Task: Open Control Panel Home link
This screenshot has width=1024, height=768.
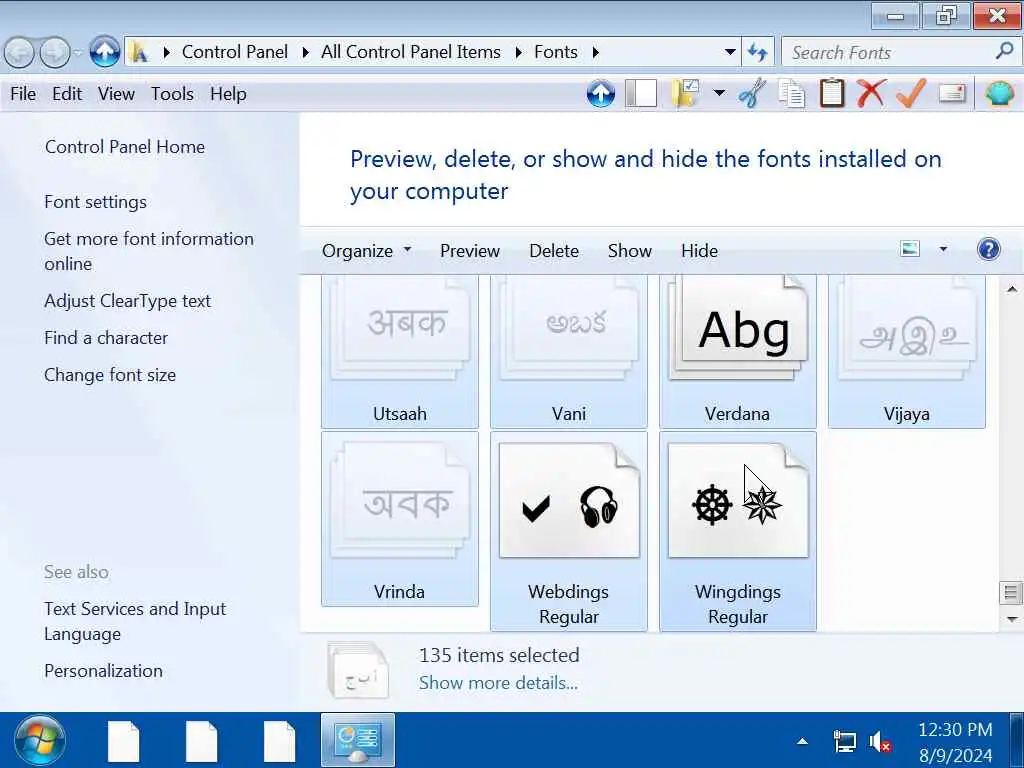Action: (125, 147)
